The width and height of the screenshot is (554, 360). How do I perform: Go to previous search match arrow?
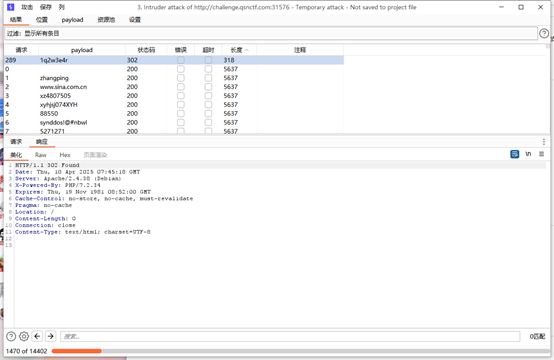(x=37, y=336)
